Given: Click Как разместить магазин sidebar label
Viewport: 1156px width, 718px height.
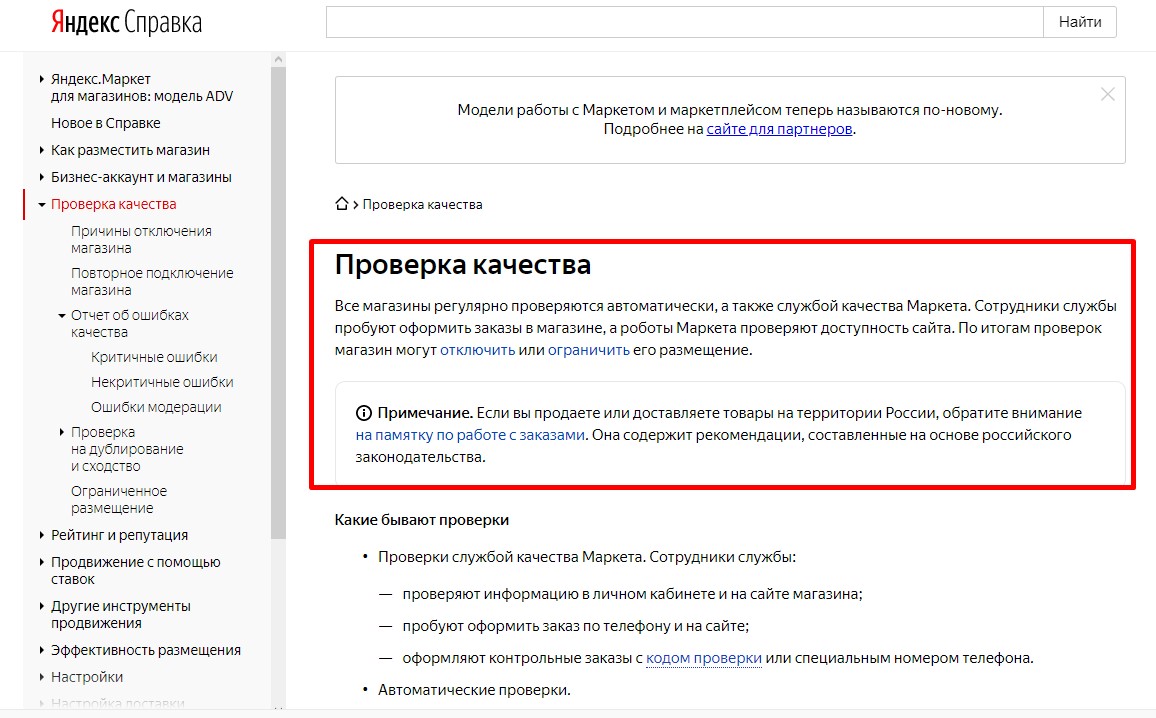Looking at the screenshot, I should coord(130,150).
